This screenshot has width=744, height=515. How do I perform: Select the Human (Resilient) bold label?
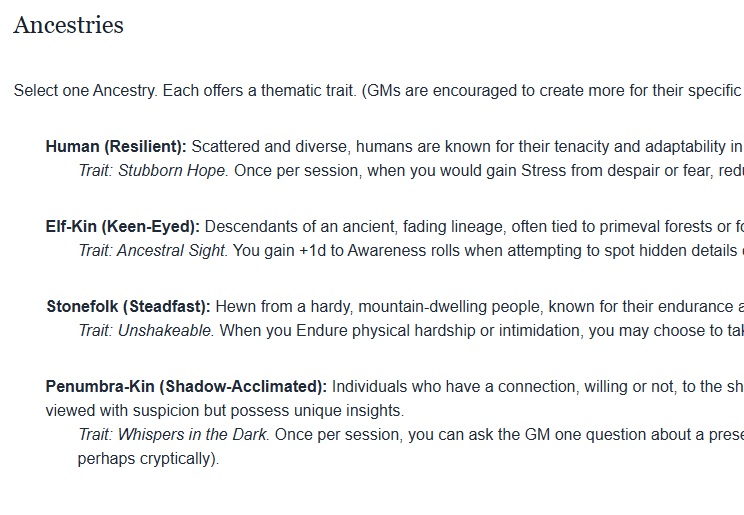tap(116, 147)
